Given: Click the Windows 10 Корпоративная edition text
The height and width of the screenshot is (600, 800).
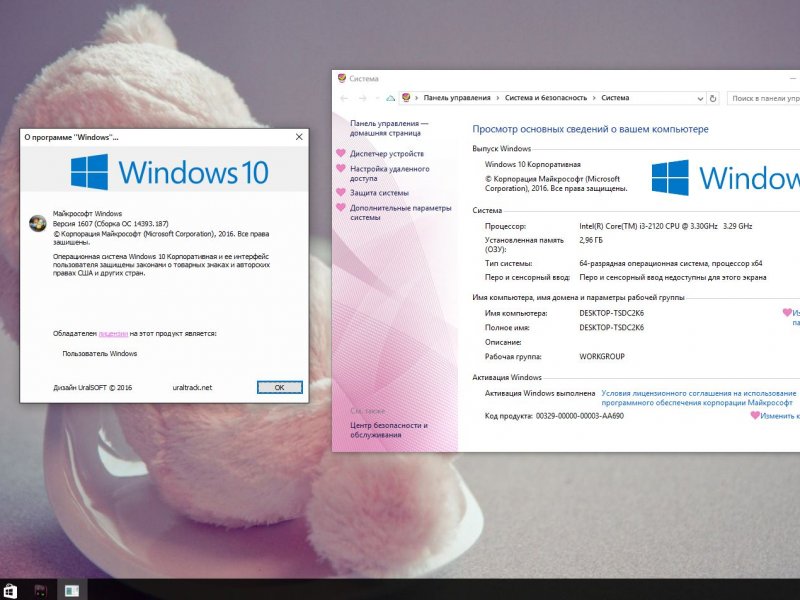Looking at the screenshot, I should 533,164.
